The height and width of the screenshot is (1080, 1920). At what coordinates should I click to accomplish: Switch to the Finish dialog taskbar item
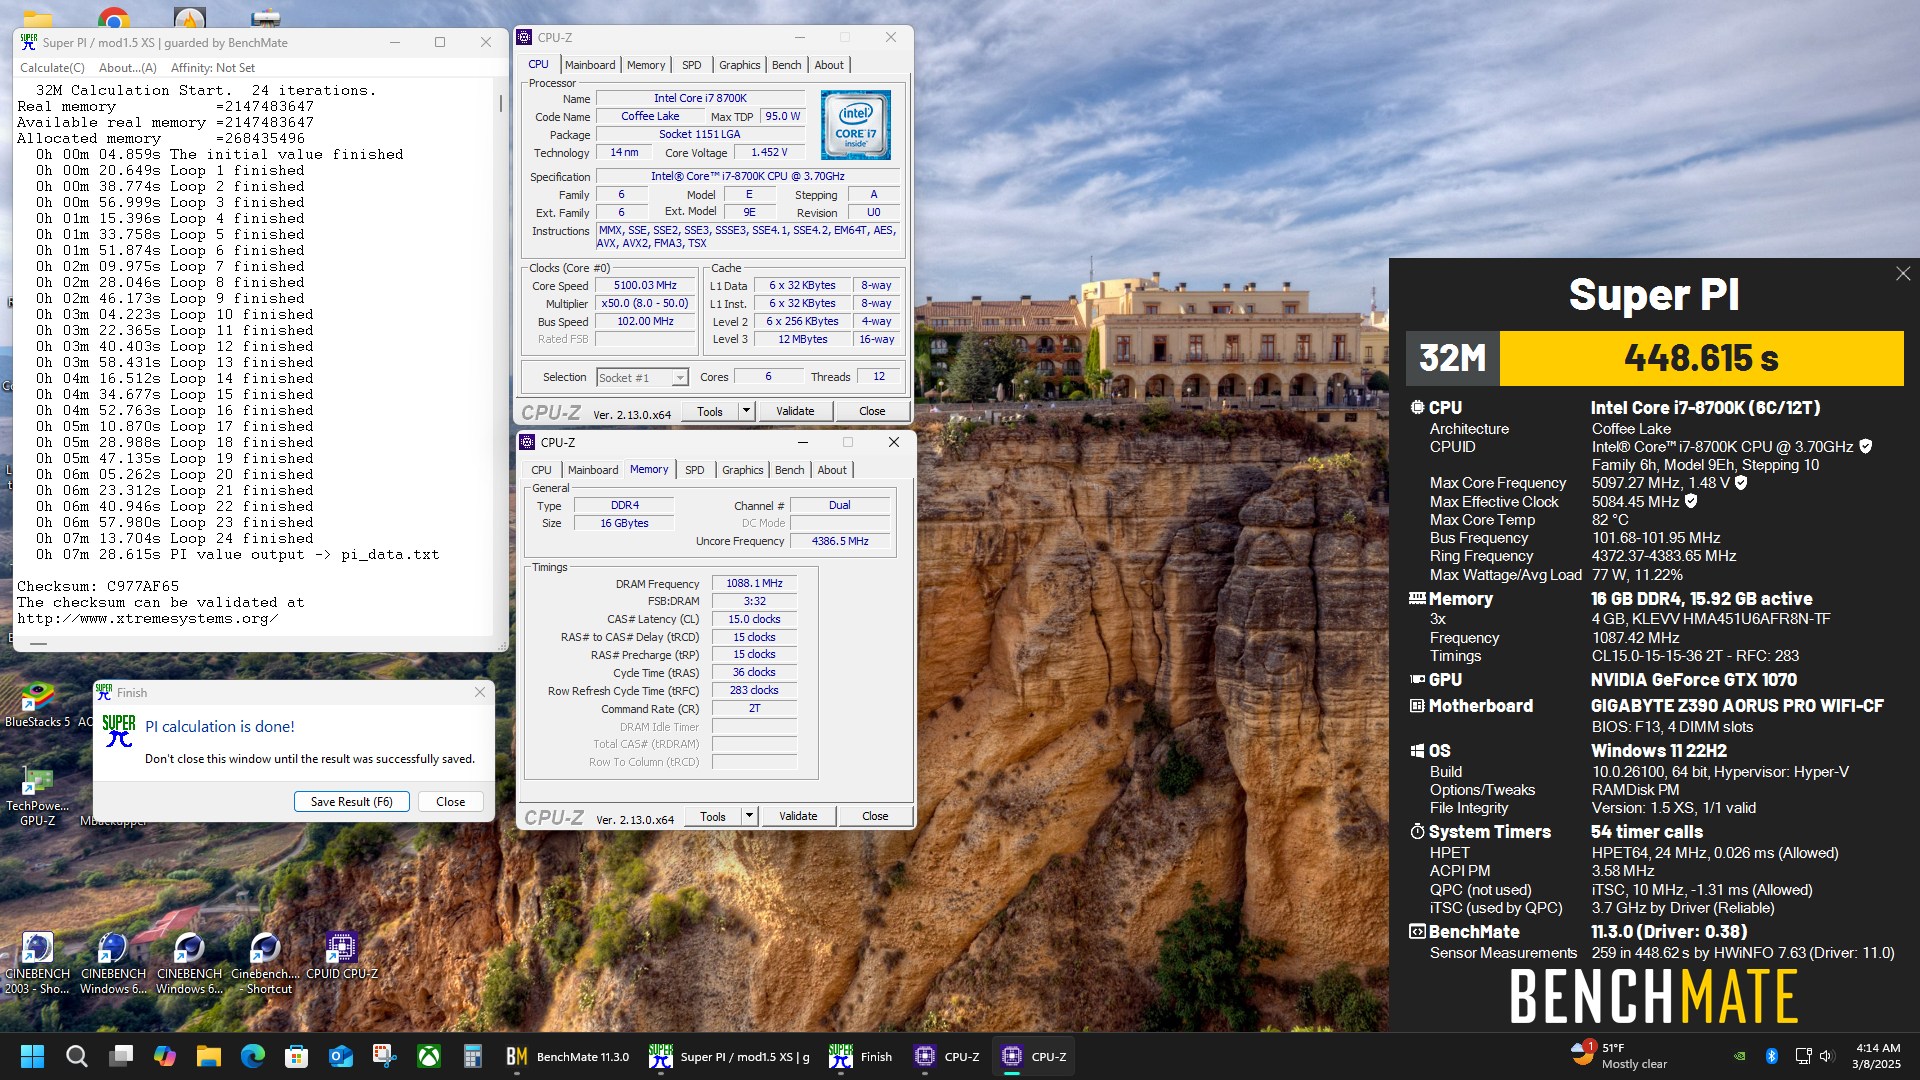(861, 1056)
